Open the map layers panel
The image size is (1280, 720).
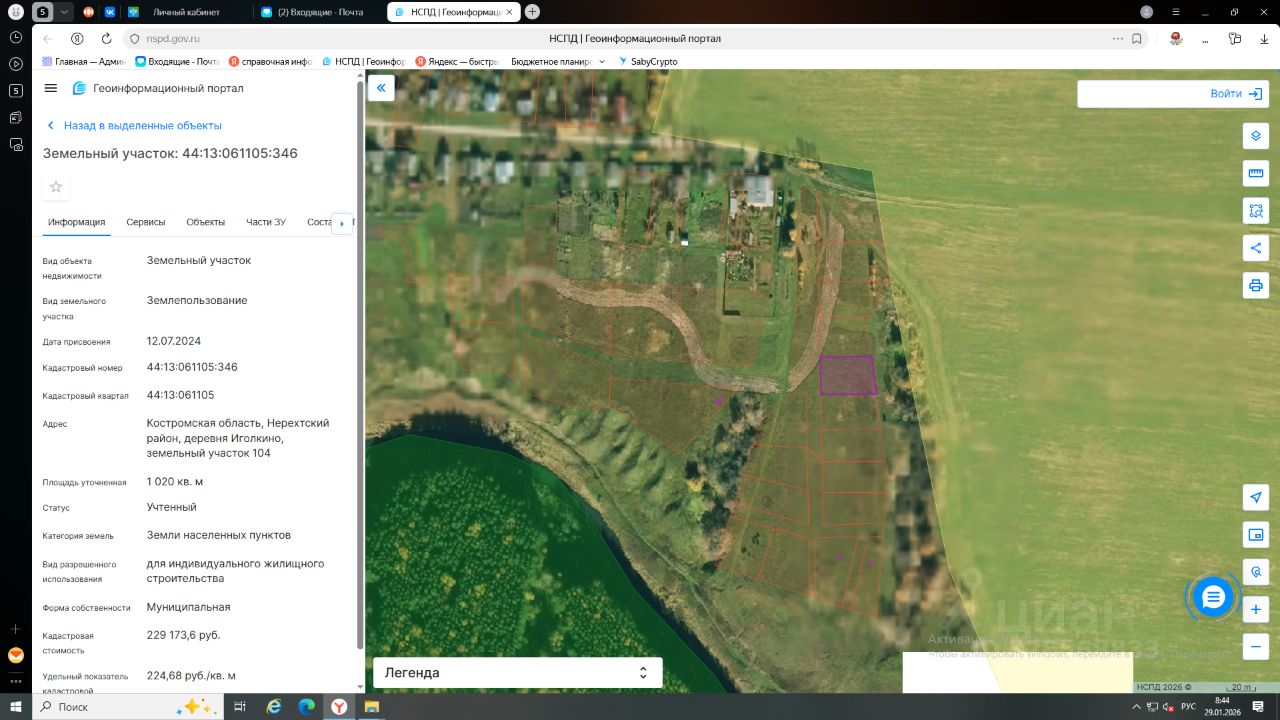[1256, 136]
